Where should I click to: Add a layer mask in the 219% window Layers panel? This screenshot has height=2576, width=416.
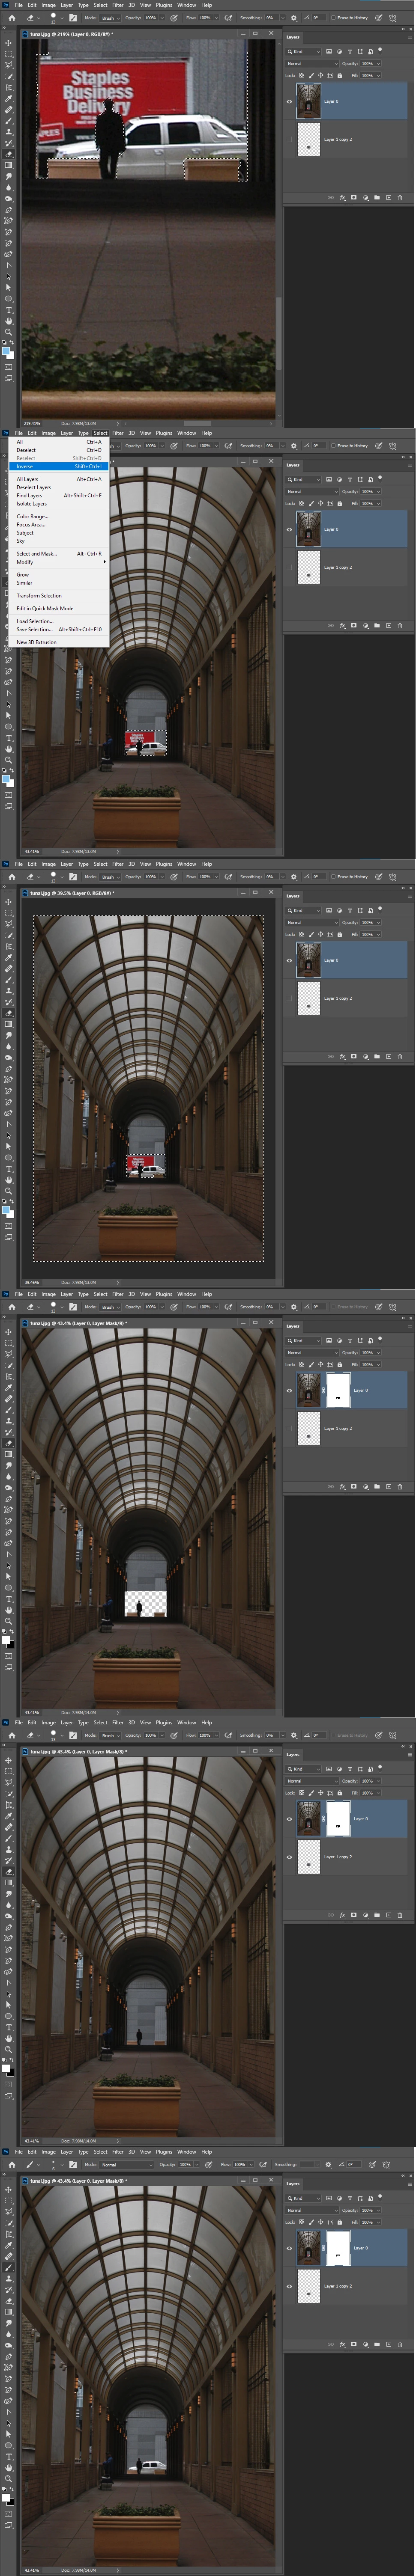coord(354,198)
